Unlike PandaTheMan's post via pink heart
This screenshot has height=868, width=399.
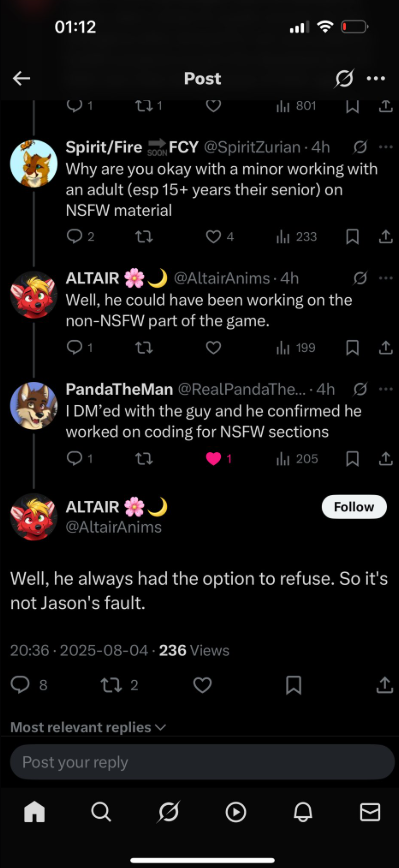click(214, 458)
